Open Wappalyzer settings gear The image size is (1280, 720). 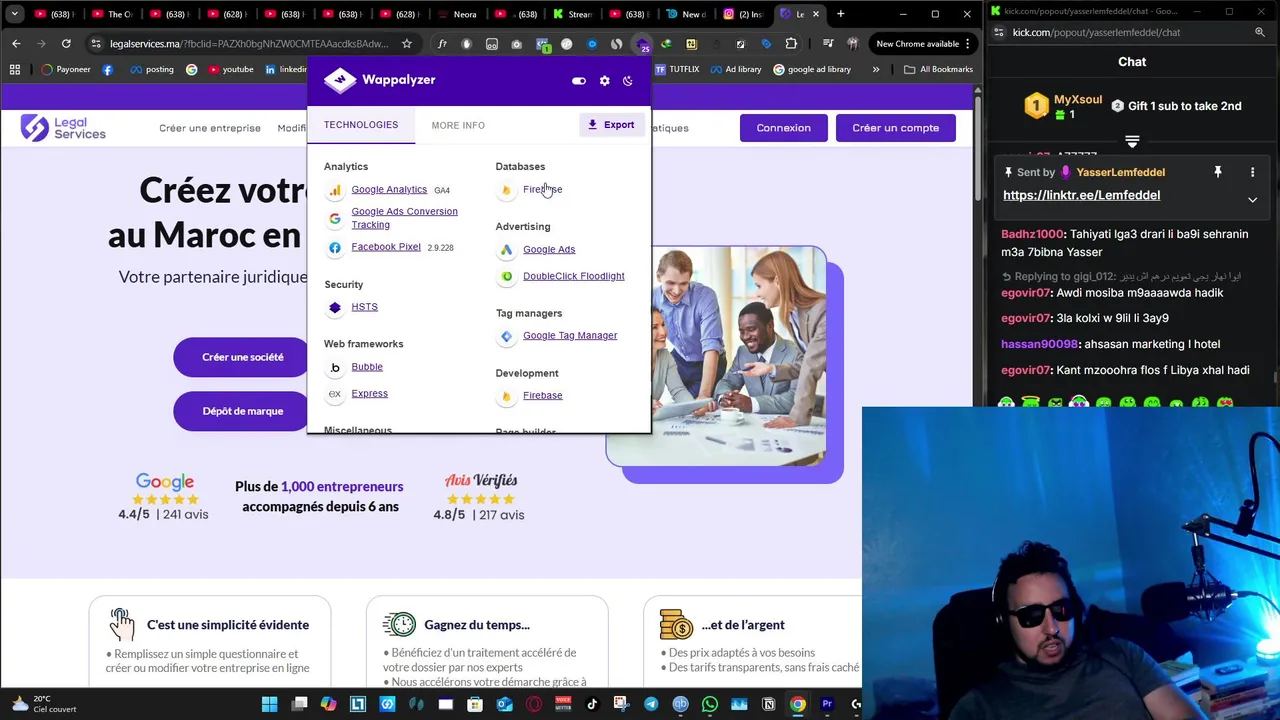tap(604, 81)
